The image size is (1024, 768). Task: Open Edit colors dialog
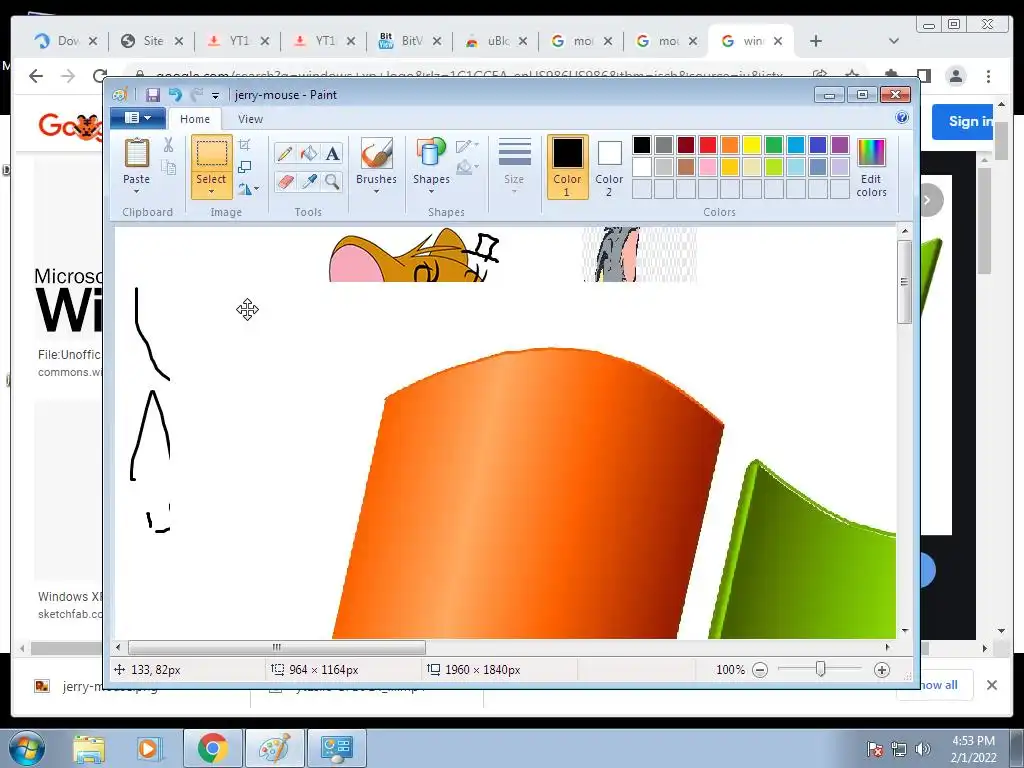(x=871, y=168)
